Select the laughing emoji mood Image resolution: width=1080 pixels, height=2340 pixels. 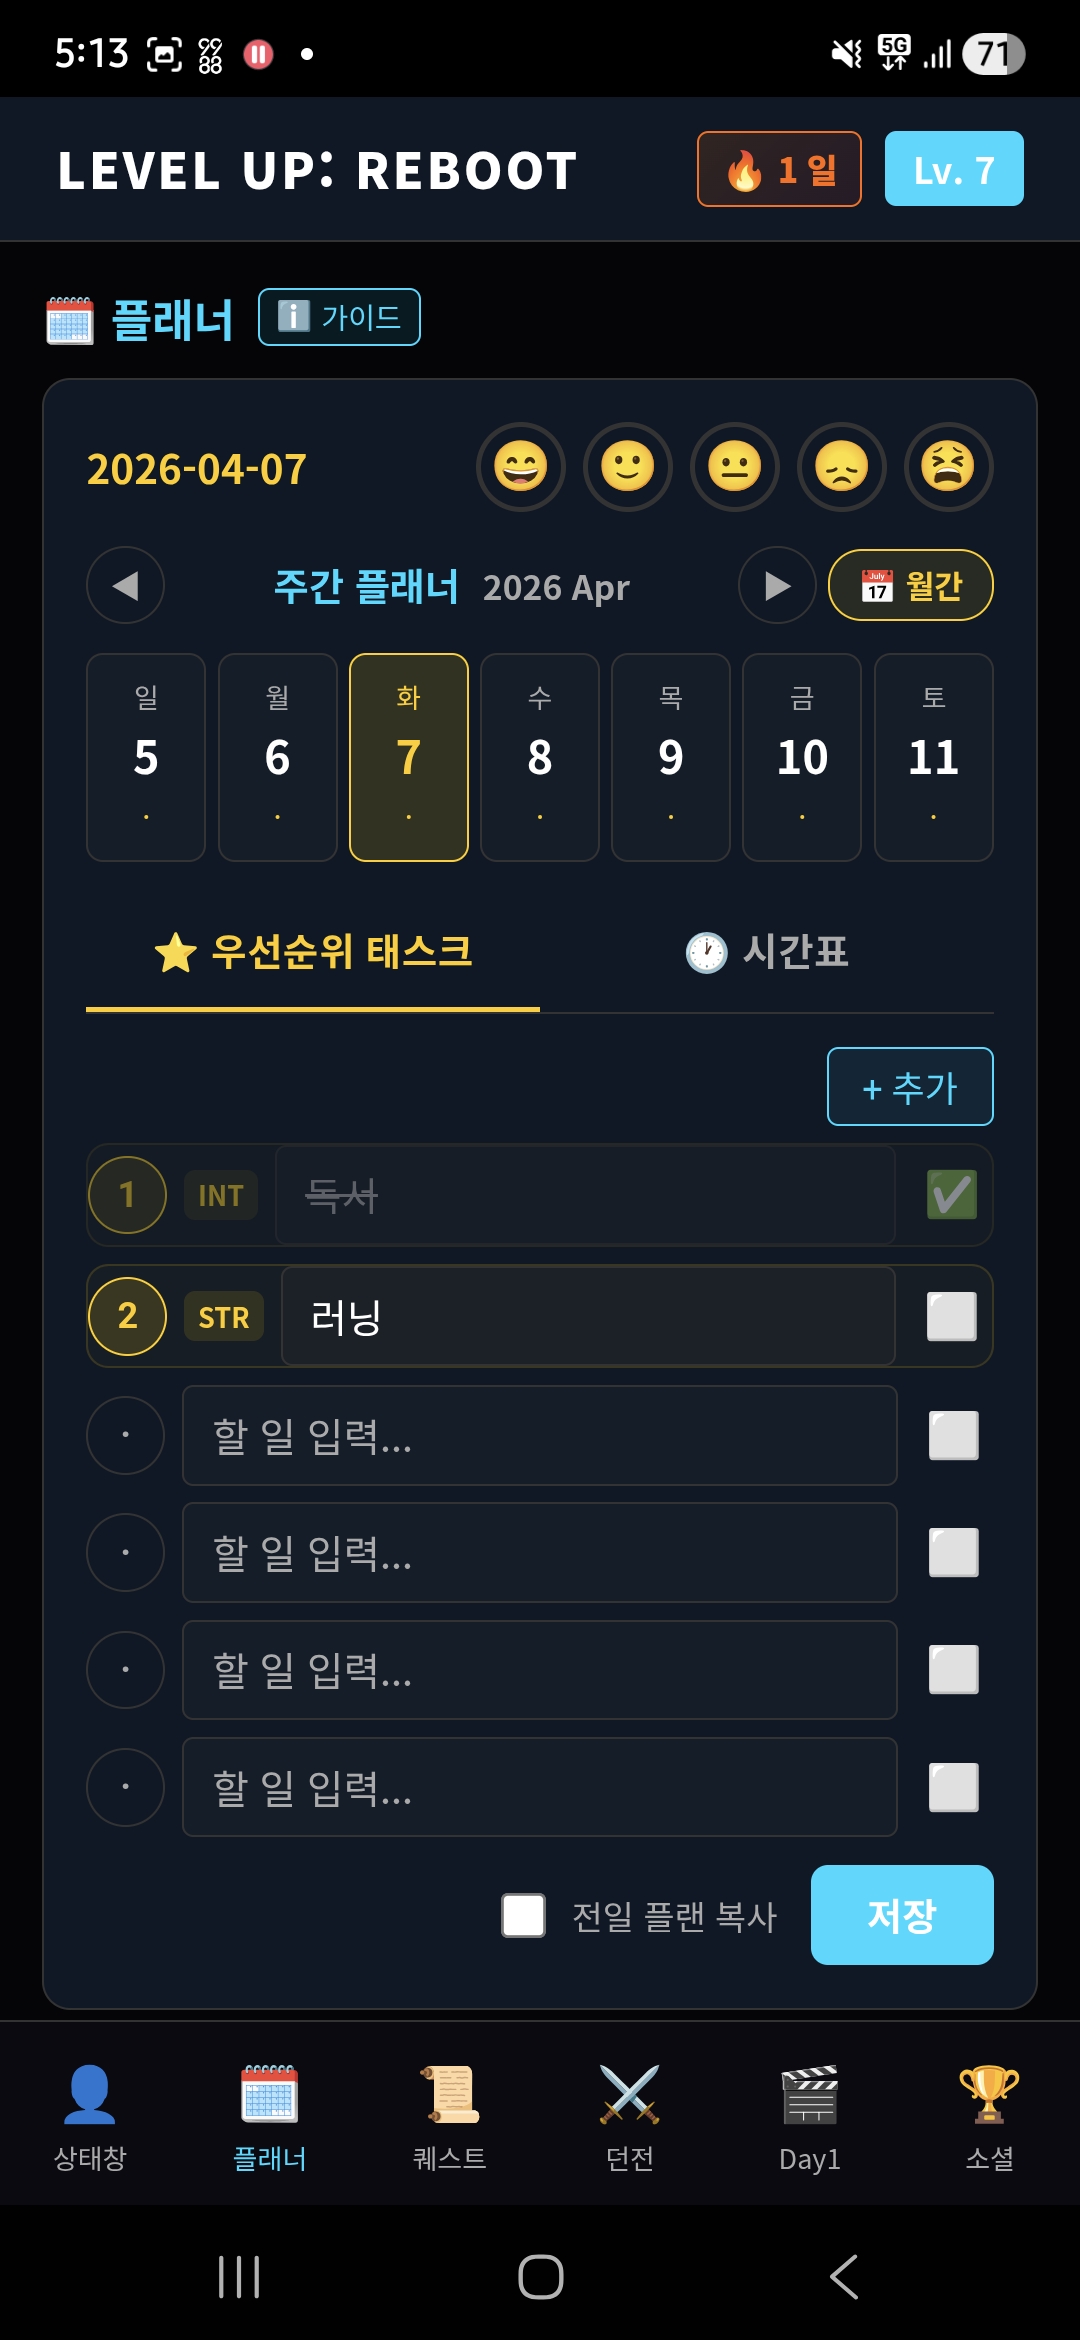[521, 467]
